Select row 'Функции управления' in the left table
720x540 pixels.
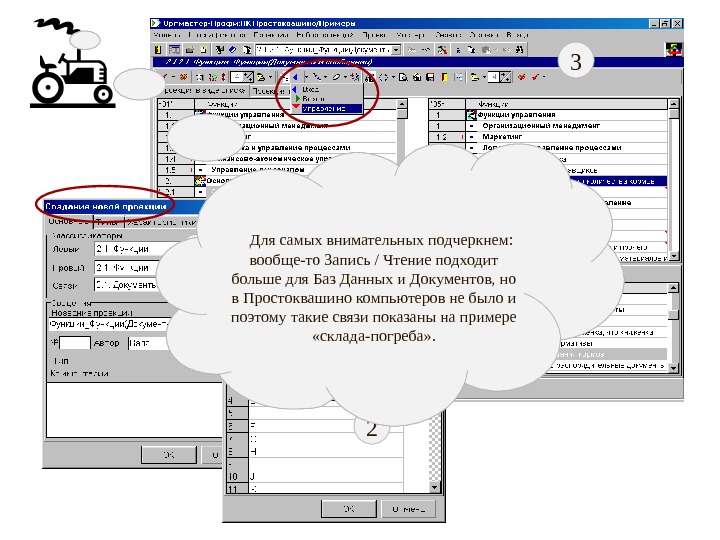277,115
